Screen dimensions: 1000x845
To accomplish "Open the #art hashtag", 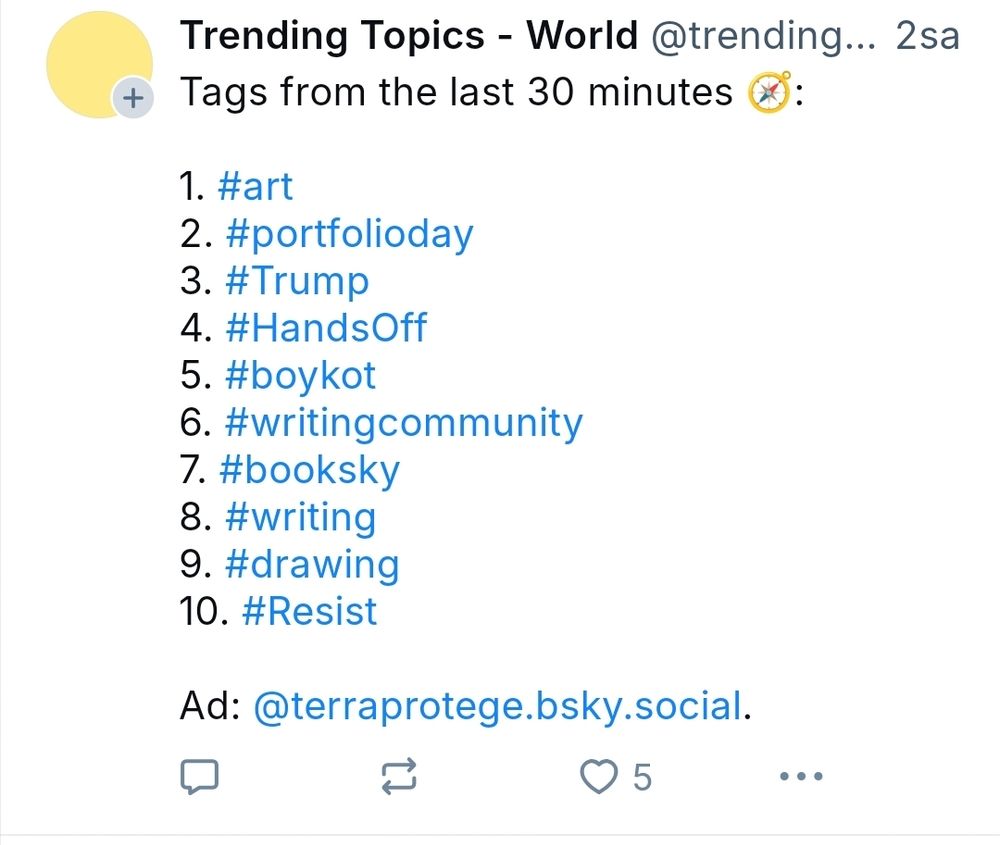I will click(255, 186).
